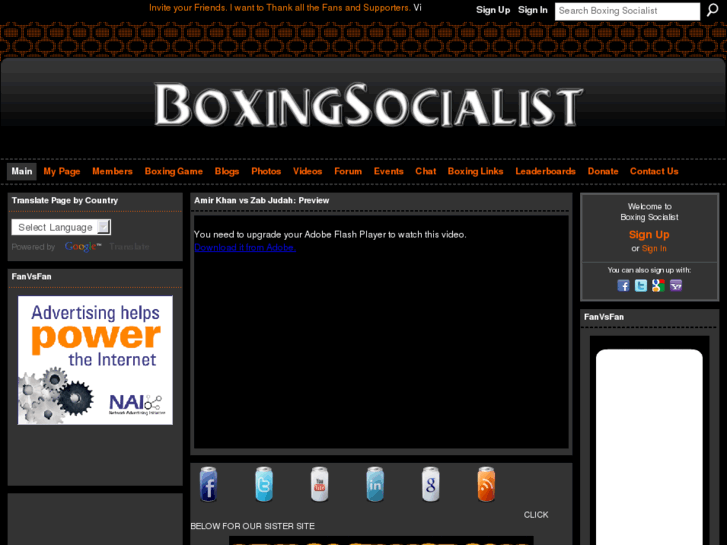Click the Search Boxing Socialist field
The width and height of the screenshot is (727, 545).
tap(627, 11)
